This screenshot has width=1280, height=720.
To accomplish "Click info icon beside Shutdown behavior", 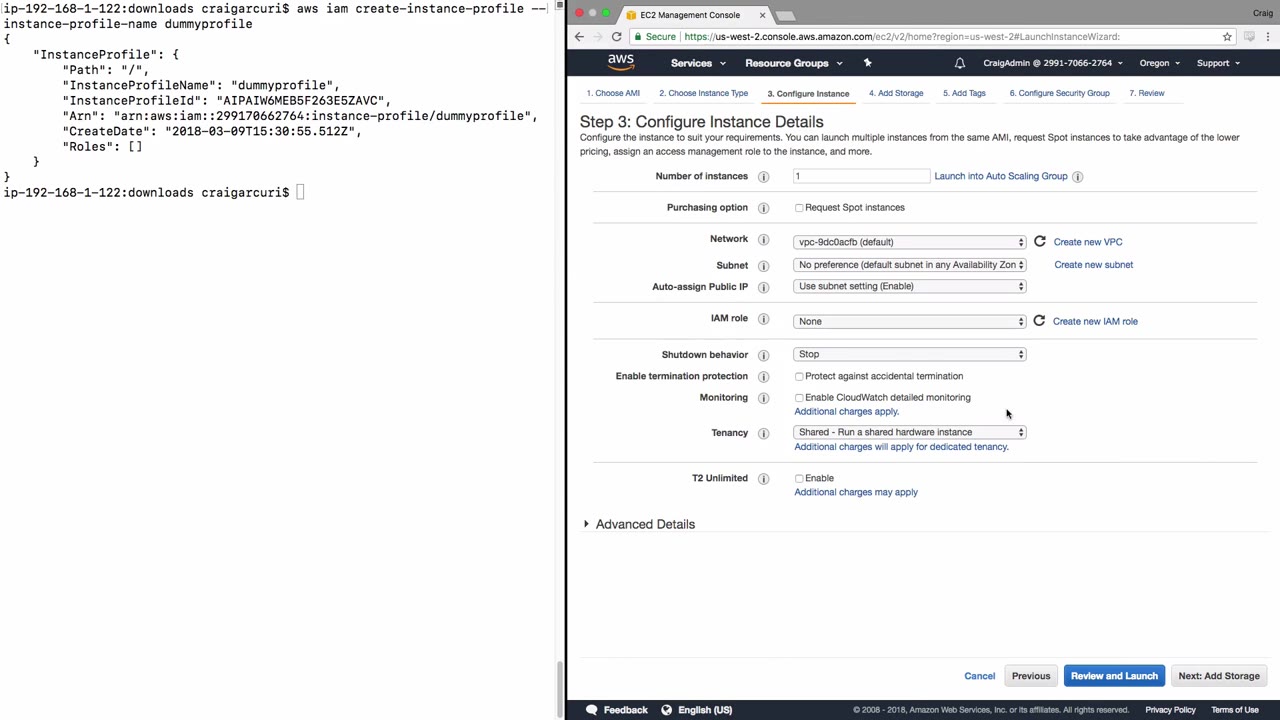I will (x=763, y=355).
